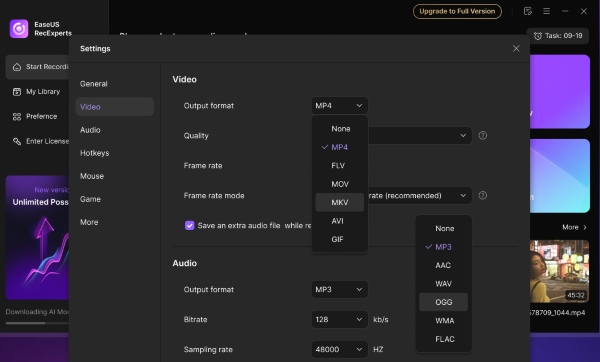This screenshot has height=362, width=600.
Task: Open Preference in sidebar
Action: pos(38,117)
